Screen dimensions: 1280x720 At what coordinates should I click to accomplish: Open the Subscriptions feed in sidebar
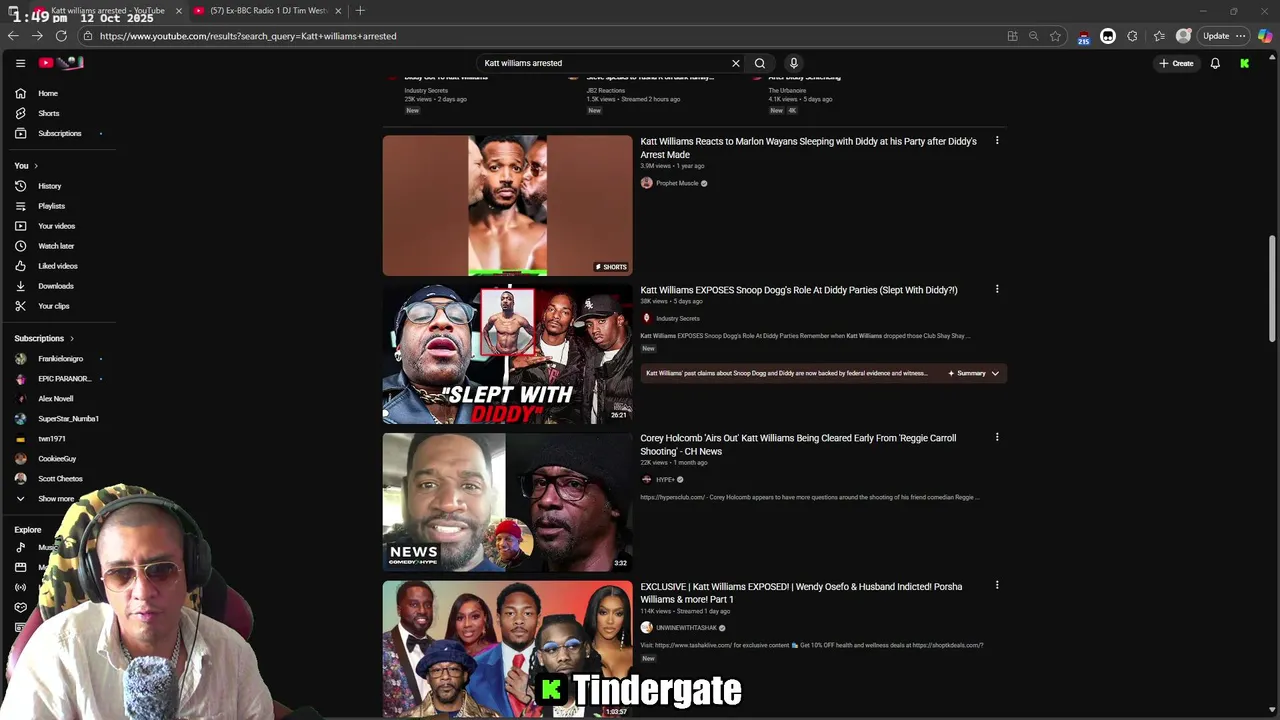click(58, 133)
